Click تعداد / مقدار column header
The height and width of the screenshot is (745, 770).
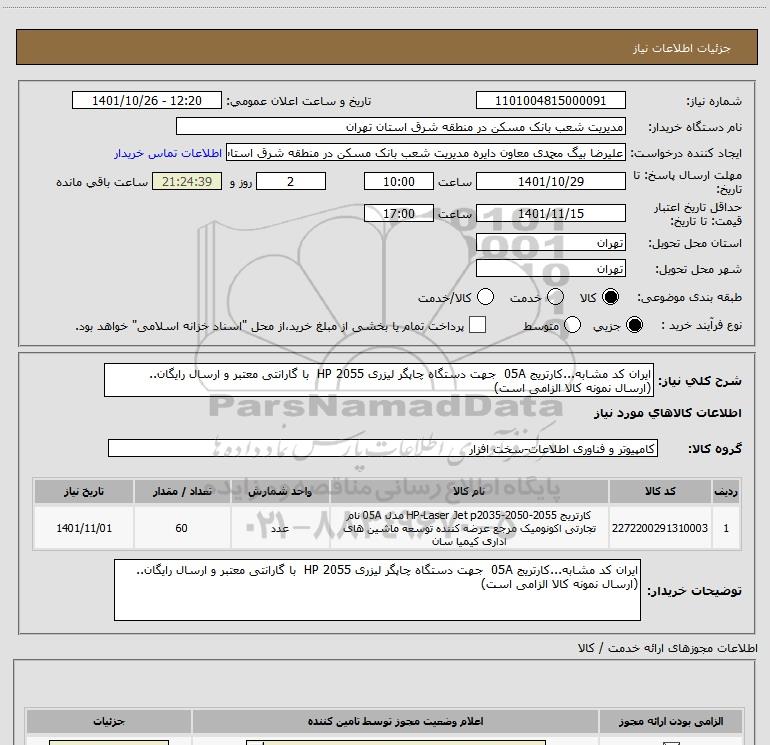tap(182, 491)
